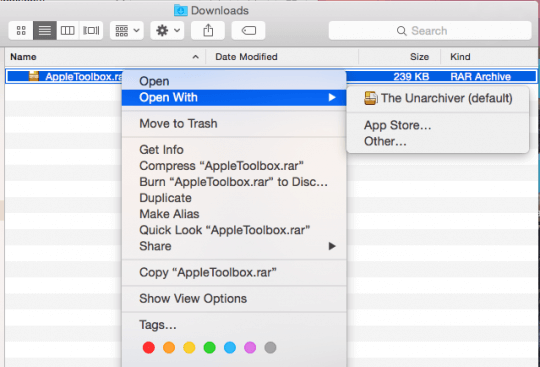Choose The Unarchiver (default)
540x367 pixels.
pyautogui.click(x=438, y=98)
